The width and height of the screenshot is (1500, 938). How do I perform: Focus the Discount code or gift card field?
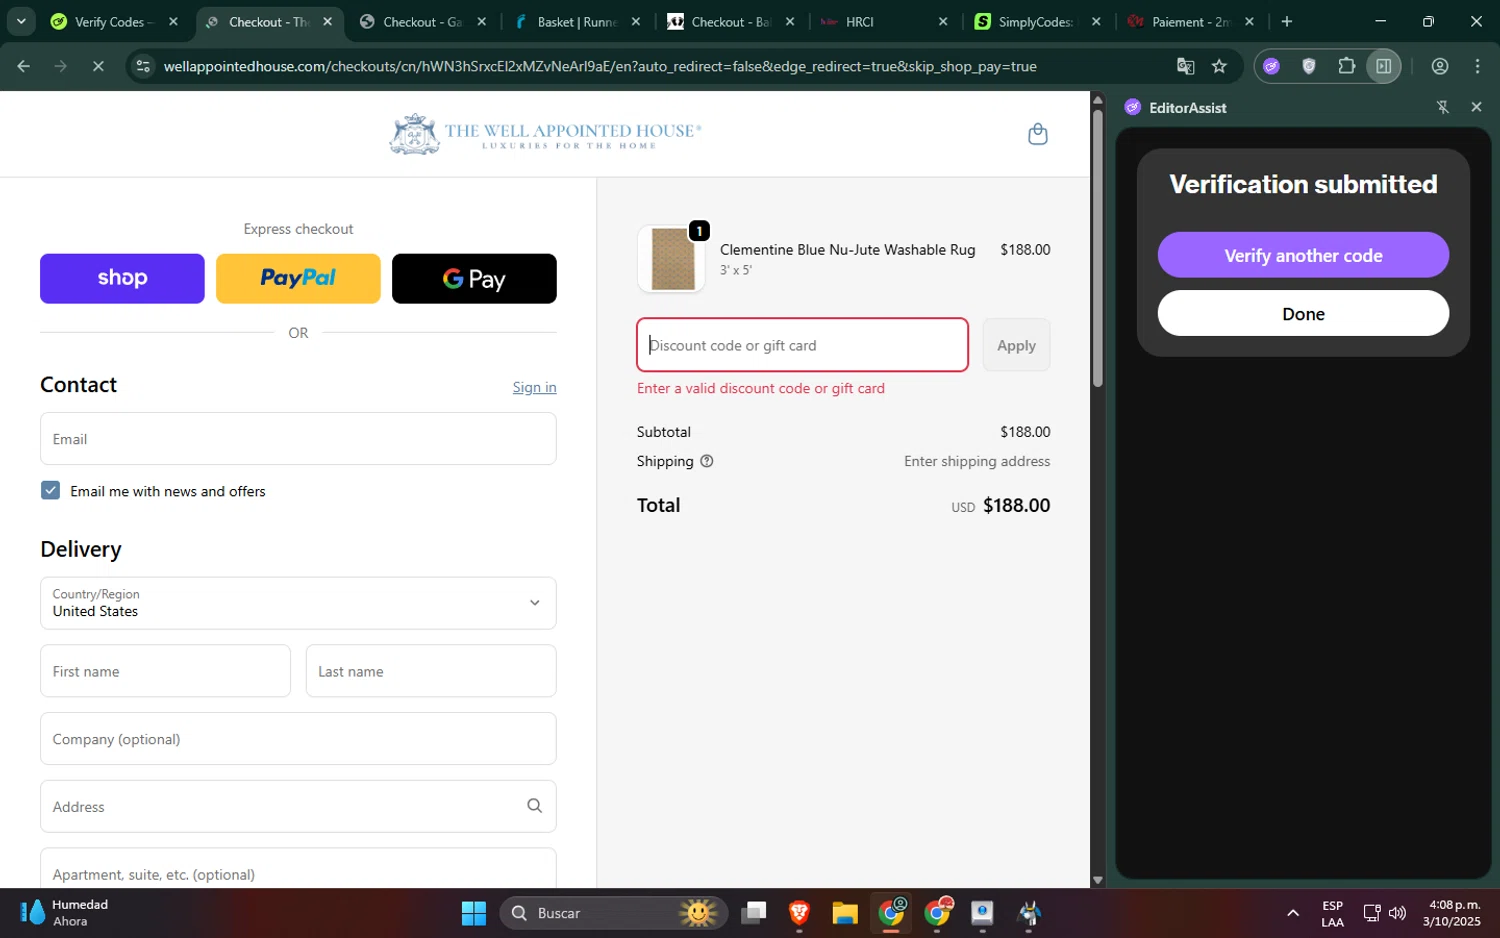coord(802,345)
